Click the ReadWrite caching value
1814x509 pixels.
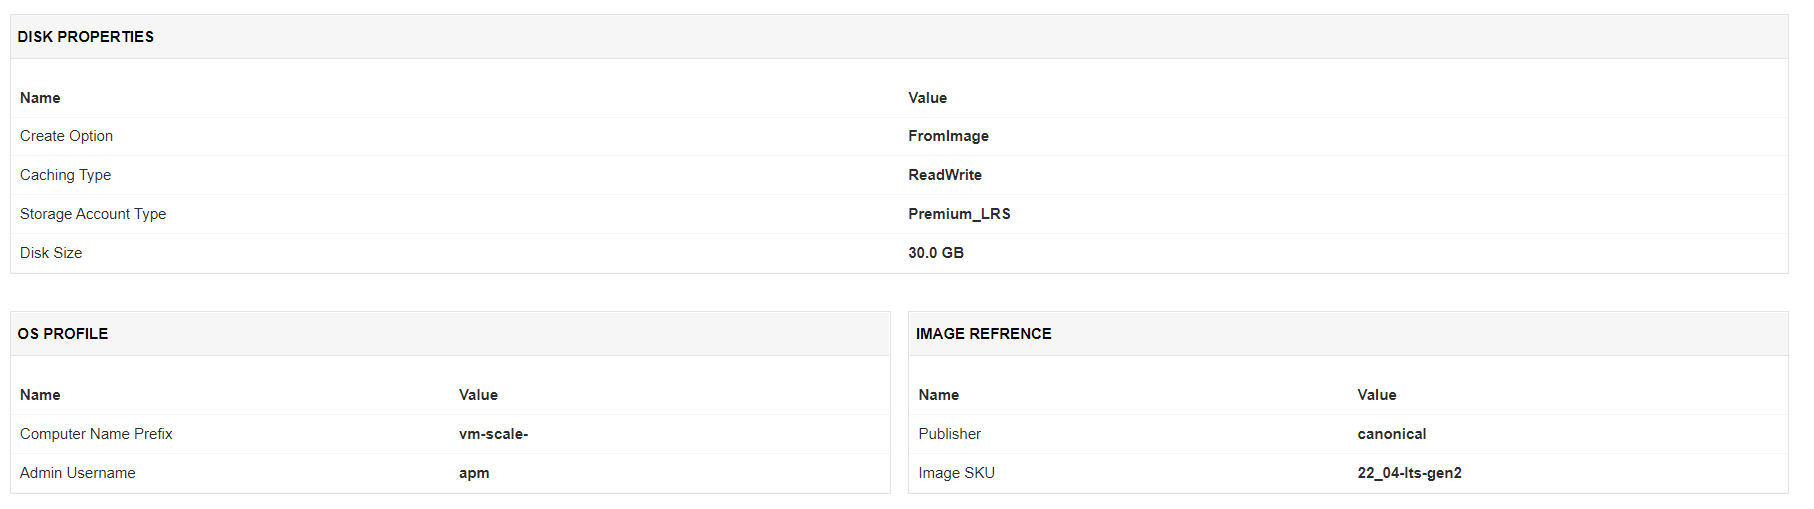944,175
